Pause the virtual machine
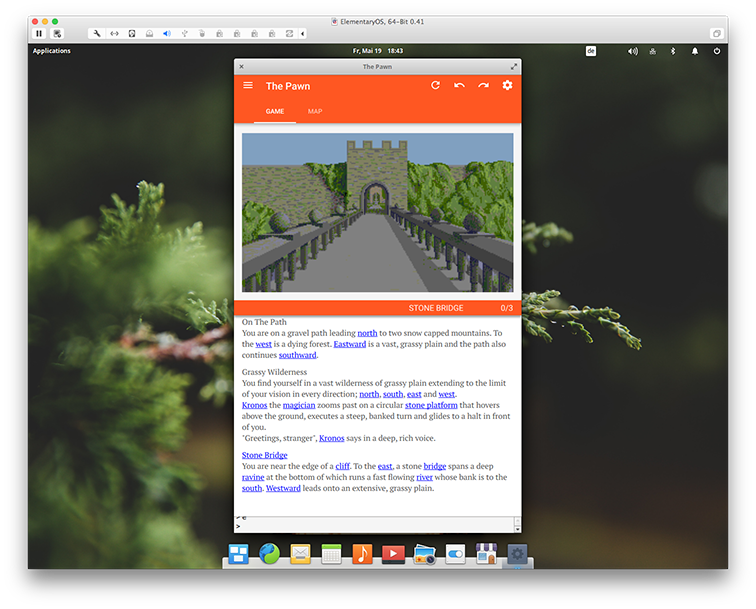 (39, 33)
